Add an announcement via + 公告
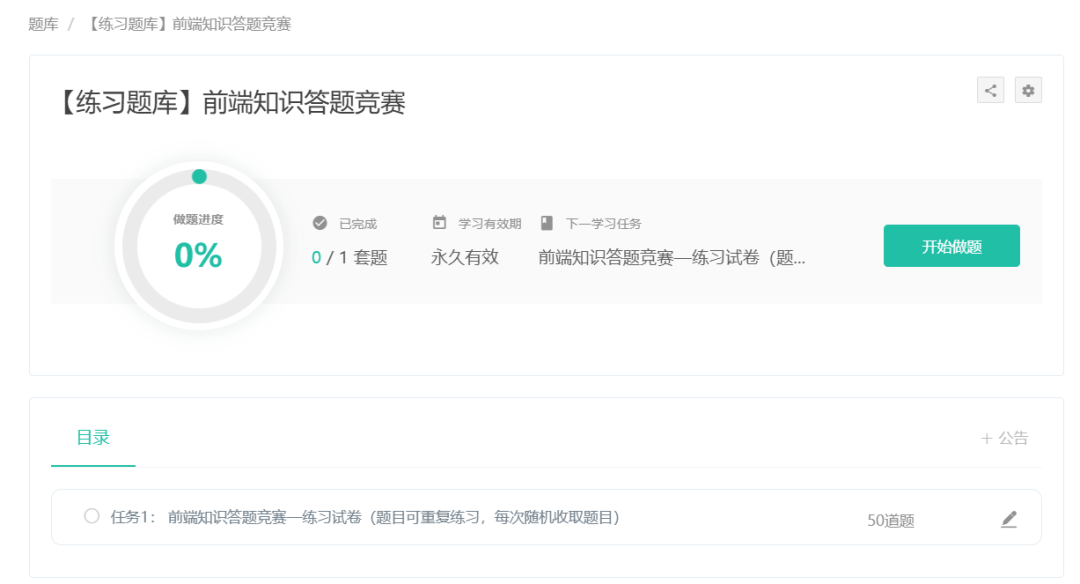The image size is (1080, 584). [1004, 438]
